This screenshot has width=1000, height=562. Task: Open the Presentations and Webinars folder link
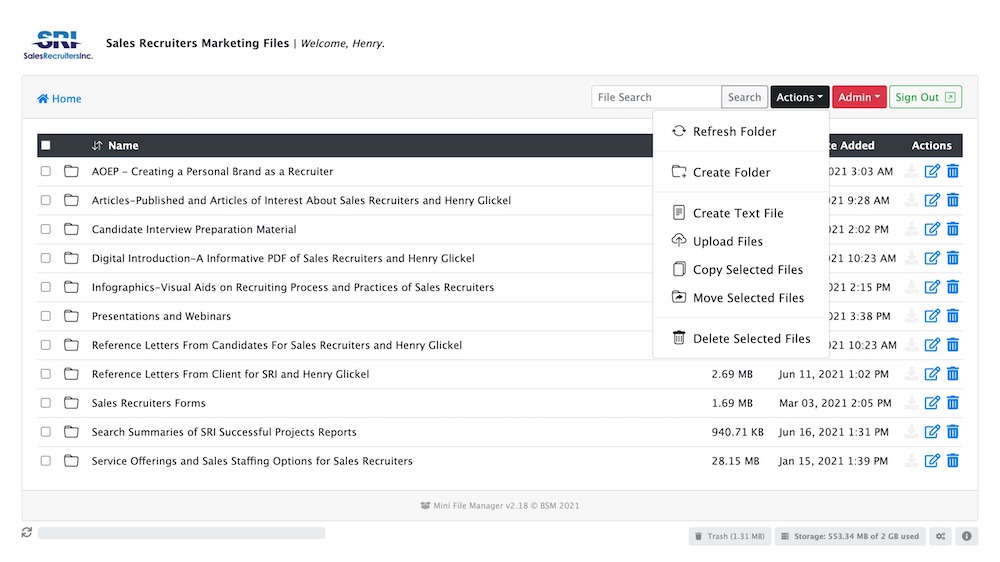coord(161,316)
